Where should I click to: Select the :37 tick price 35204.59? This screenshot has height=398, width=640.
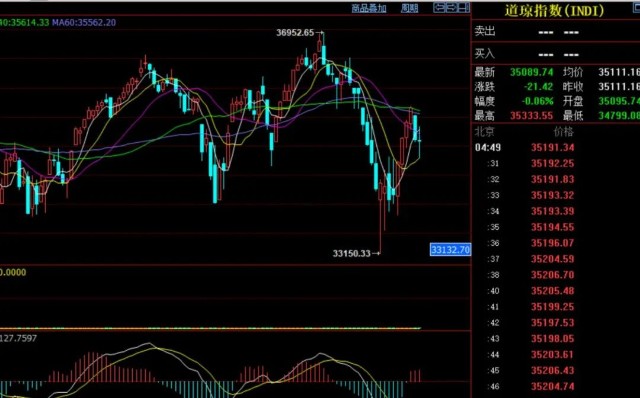coord(553,259)
